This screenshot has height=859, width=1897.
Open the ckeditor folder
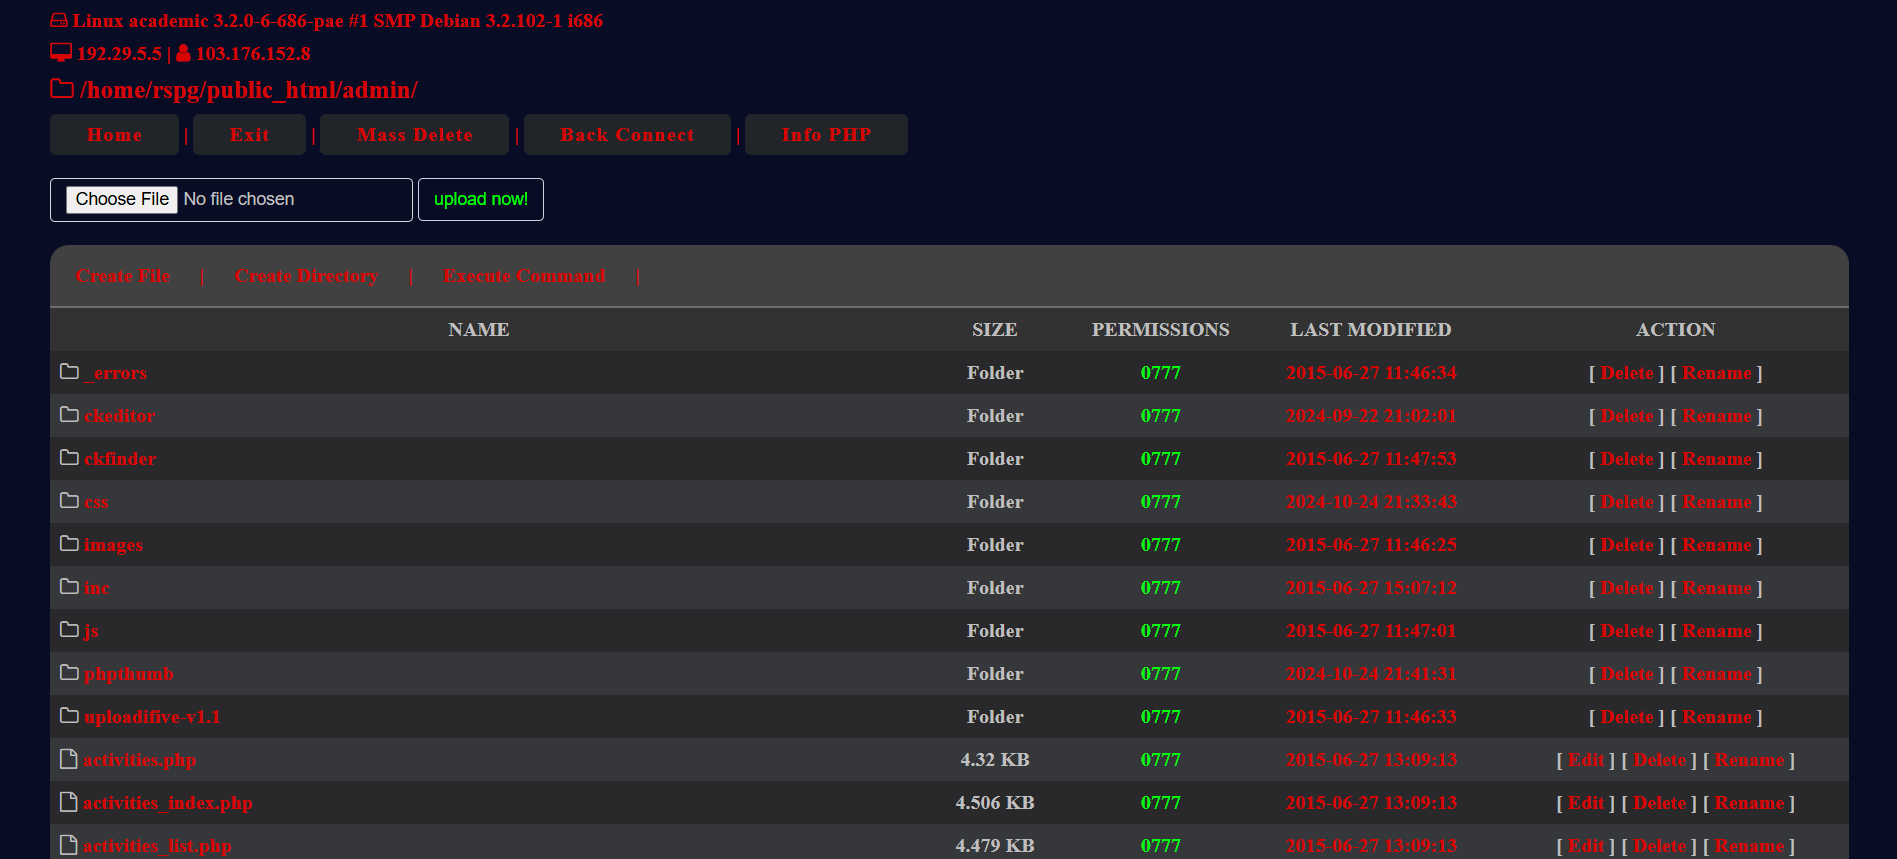[x=120, y=416]
